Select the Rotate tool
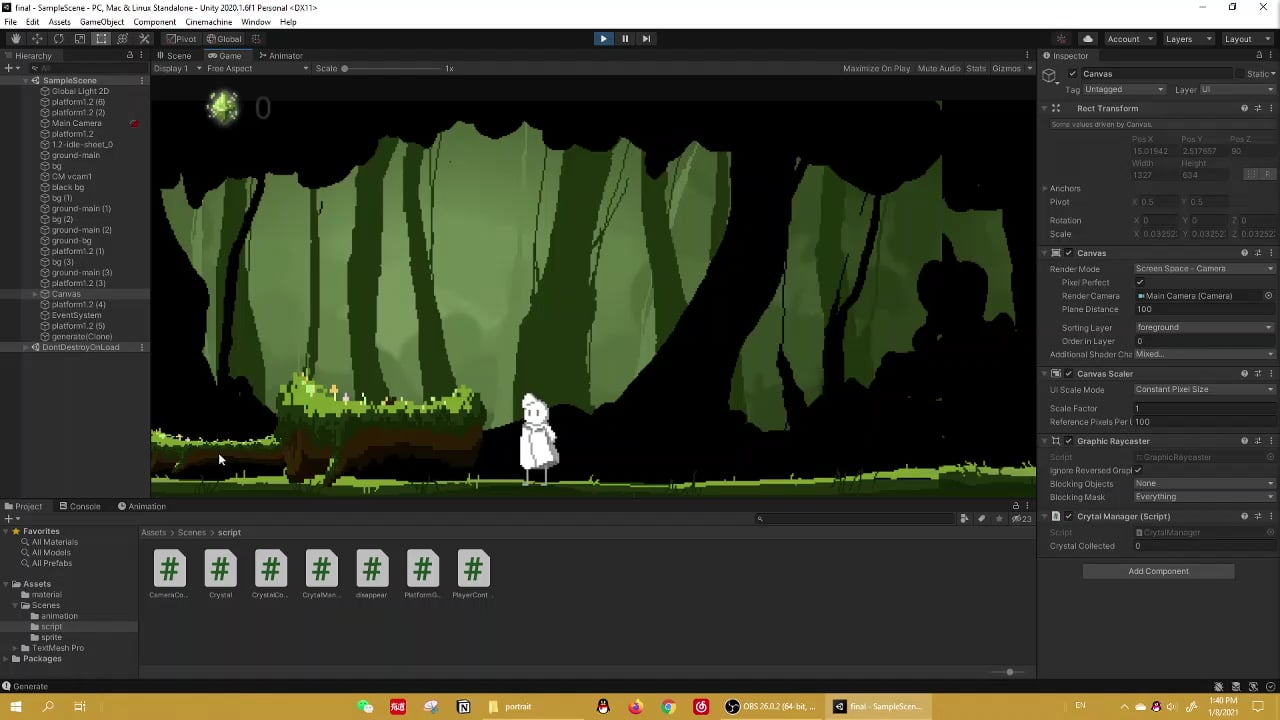This screenshot has height=720, width=1280. [58, 39]
